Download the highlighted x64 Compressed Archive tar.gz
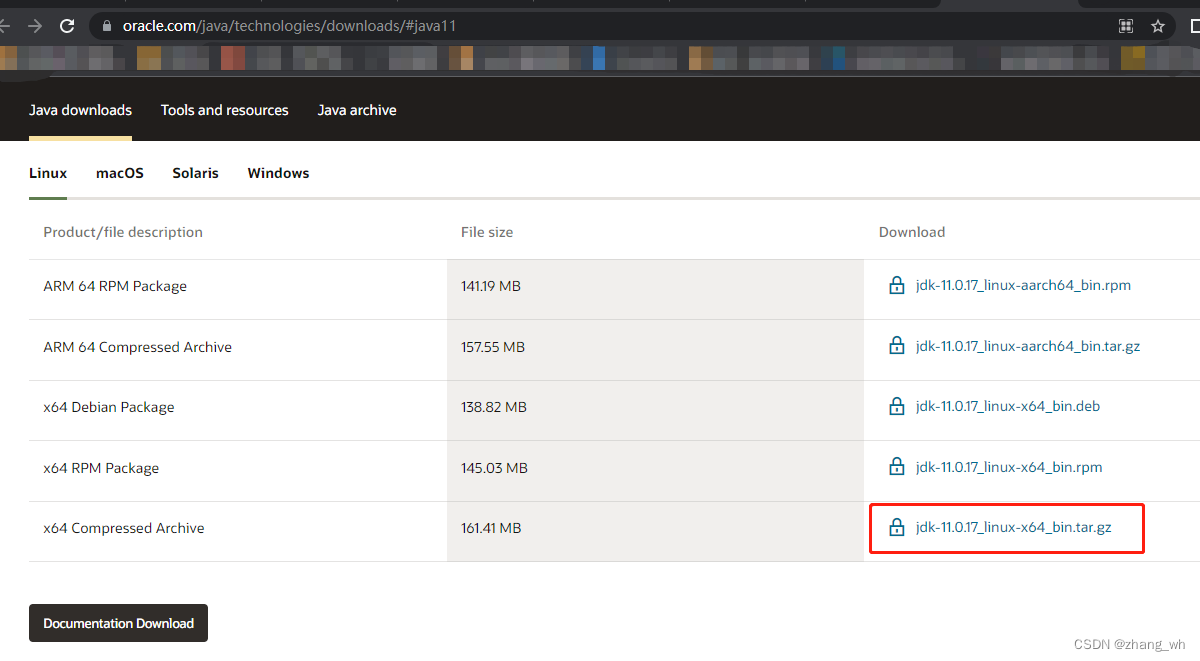Screen dimensions: 1200x661 tap(1013, 526)
